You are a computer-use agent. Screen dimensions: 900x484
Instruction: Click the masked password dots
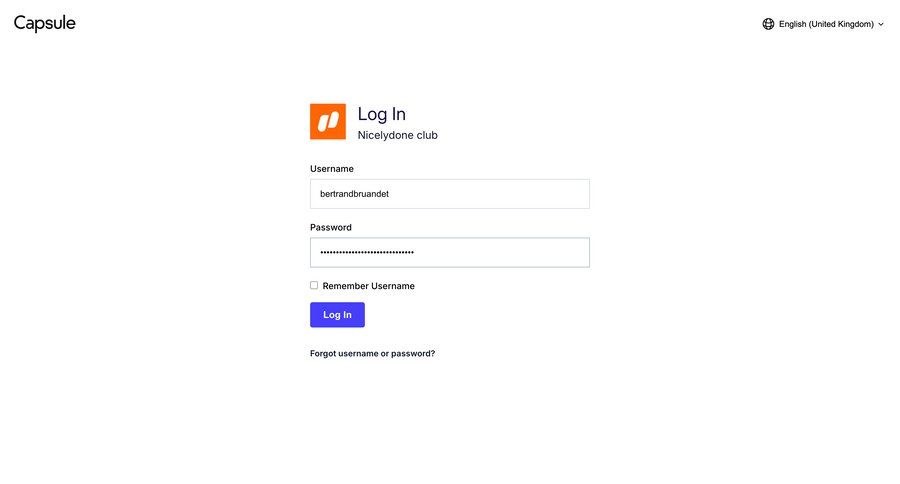coord(367,253)
